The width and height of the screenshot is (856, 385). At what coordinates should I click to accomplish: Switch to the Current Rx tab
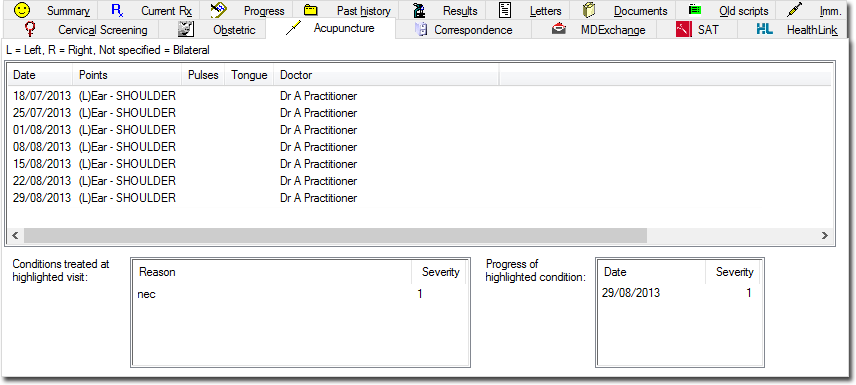148,10
